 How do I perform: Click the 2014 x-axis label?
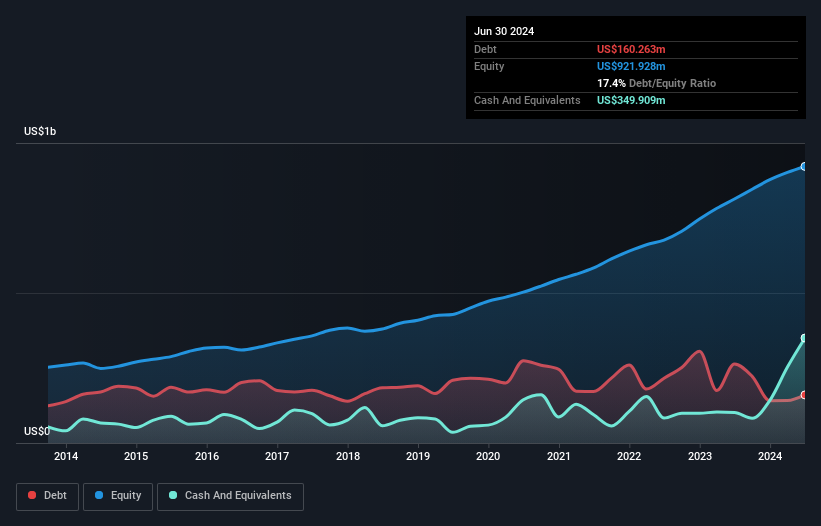point(66,456)
